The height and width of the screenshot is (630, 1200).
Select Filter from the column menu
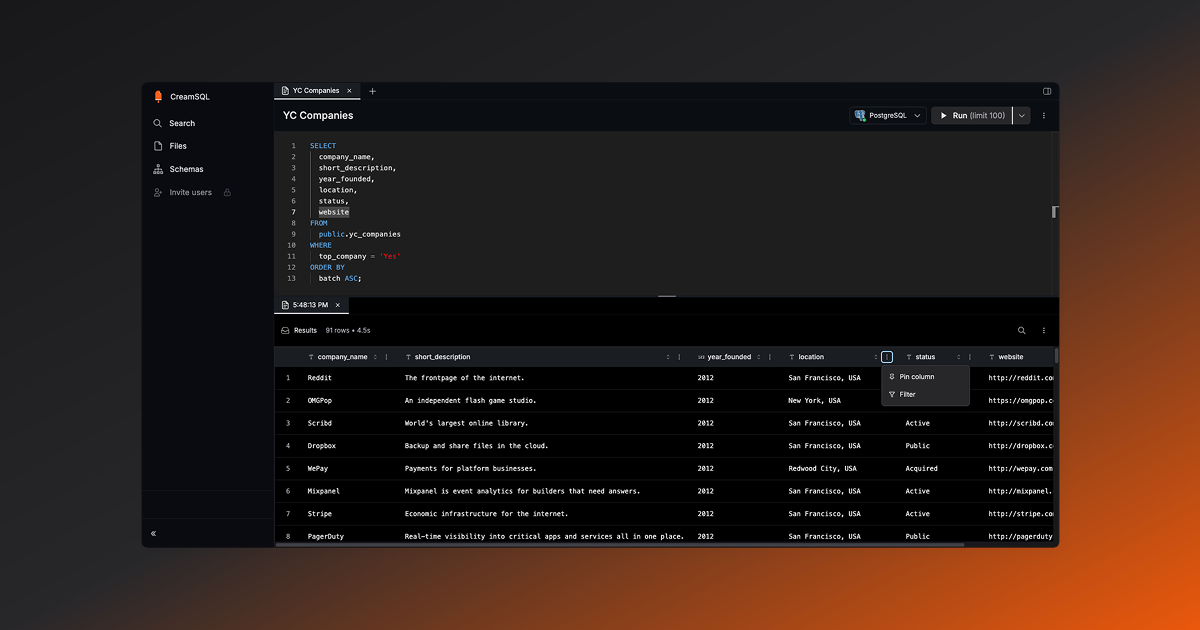coord(907,394)
